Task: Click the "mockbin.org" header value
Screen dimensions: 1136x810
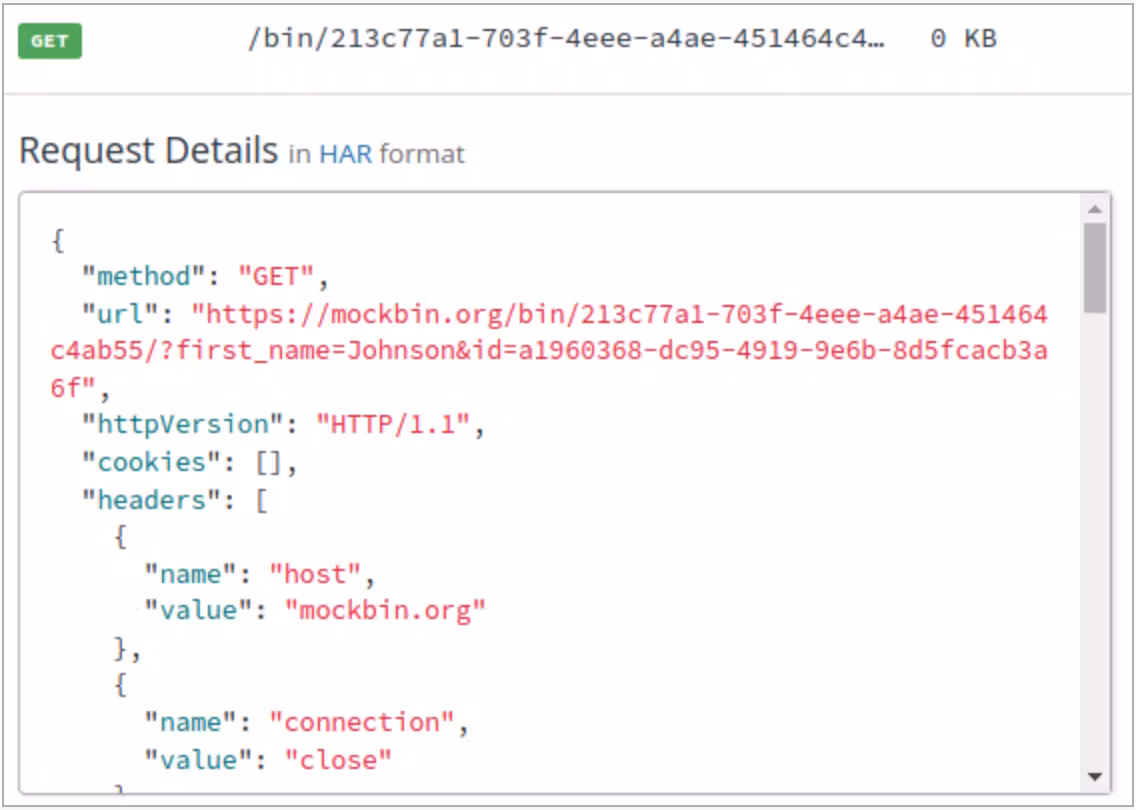Action: pos(385,611)
